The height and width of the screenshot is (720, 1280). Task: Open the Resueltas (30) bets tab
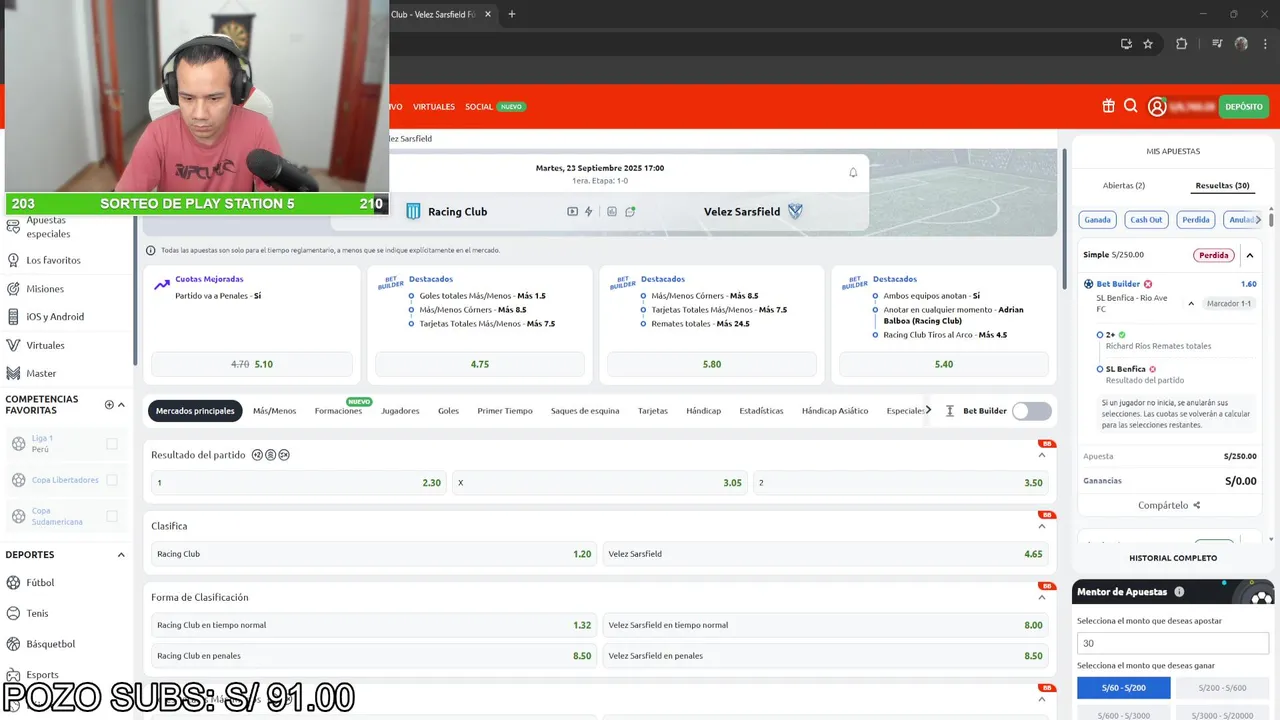(x=1223, y=186)
